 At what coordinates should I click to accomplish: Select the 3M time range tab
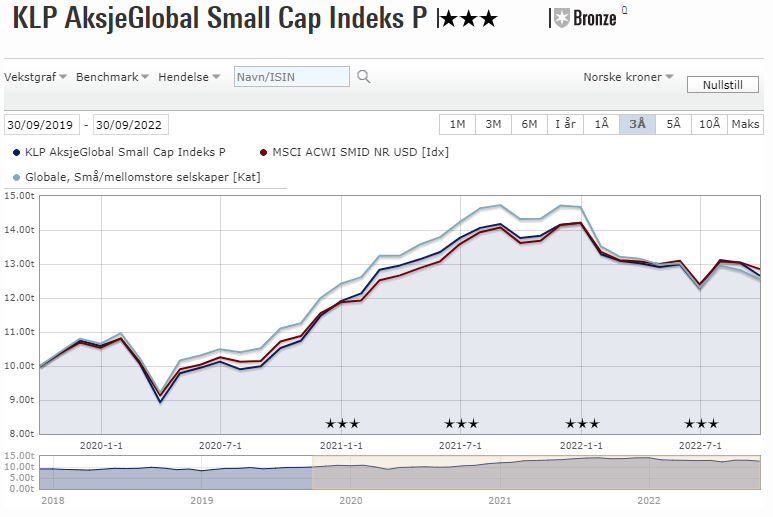tap(493, 124)
